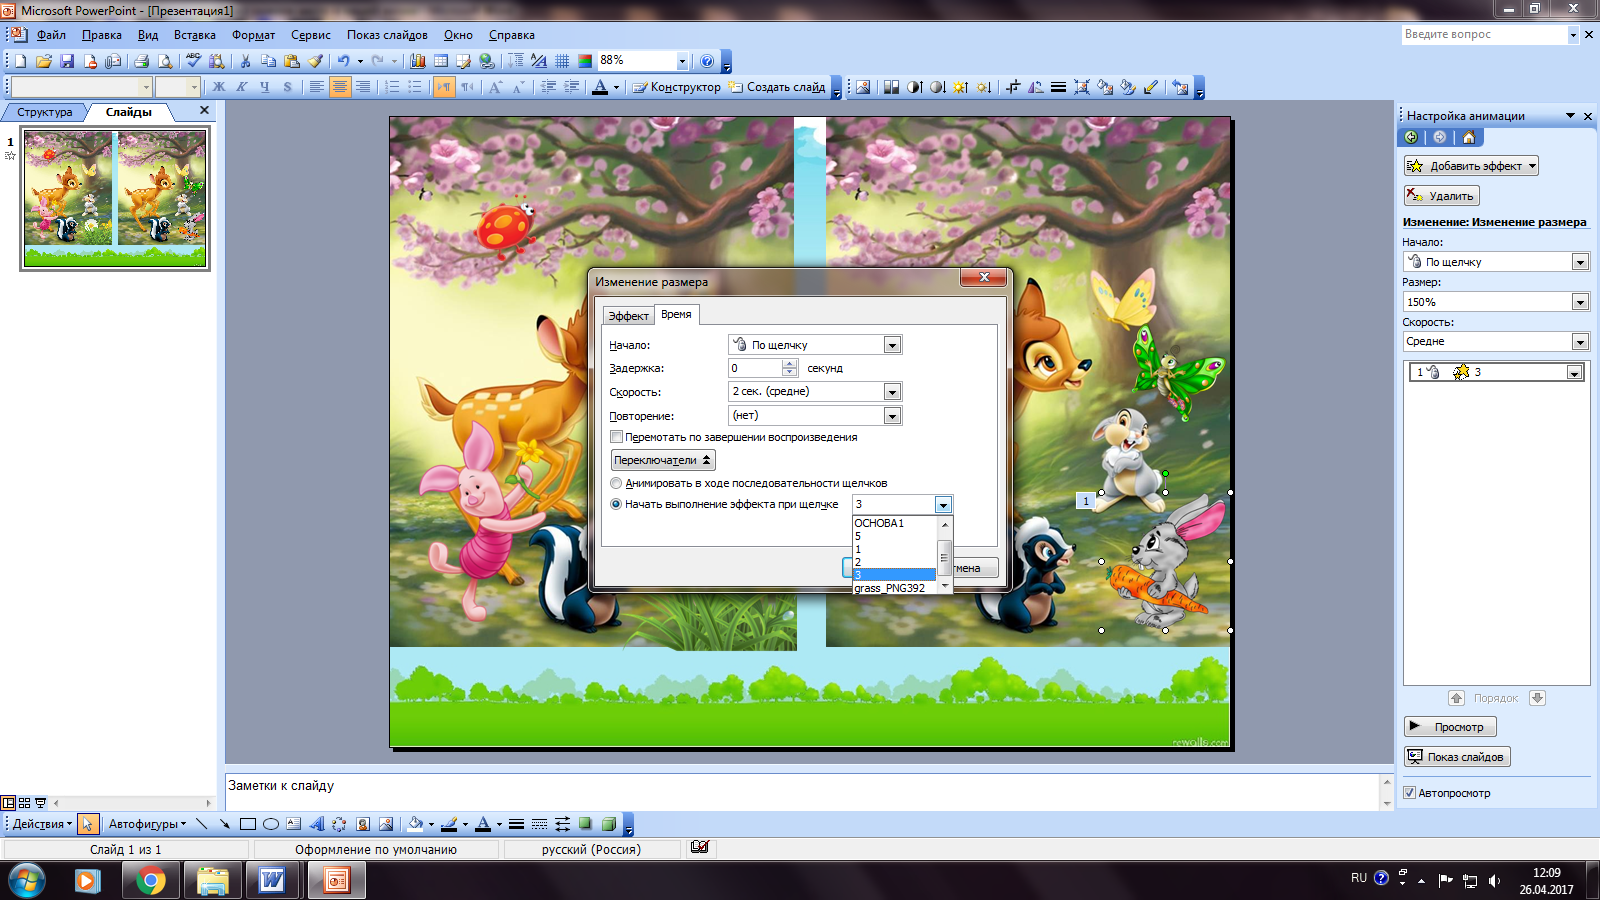Click Insert Picture icon on the Picture toolbar
This screenshot has height=900, width=1600.
point(863,87)
